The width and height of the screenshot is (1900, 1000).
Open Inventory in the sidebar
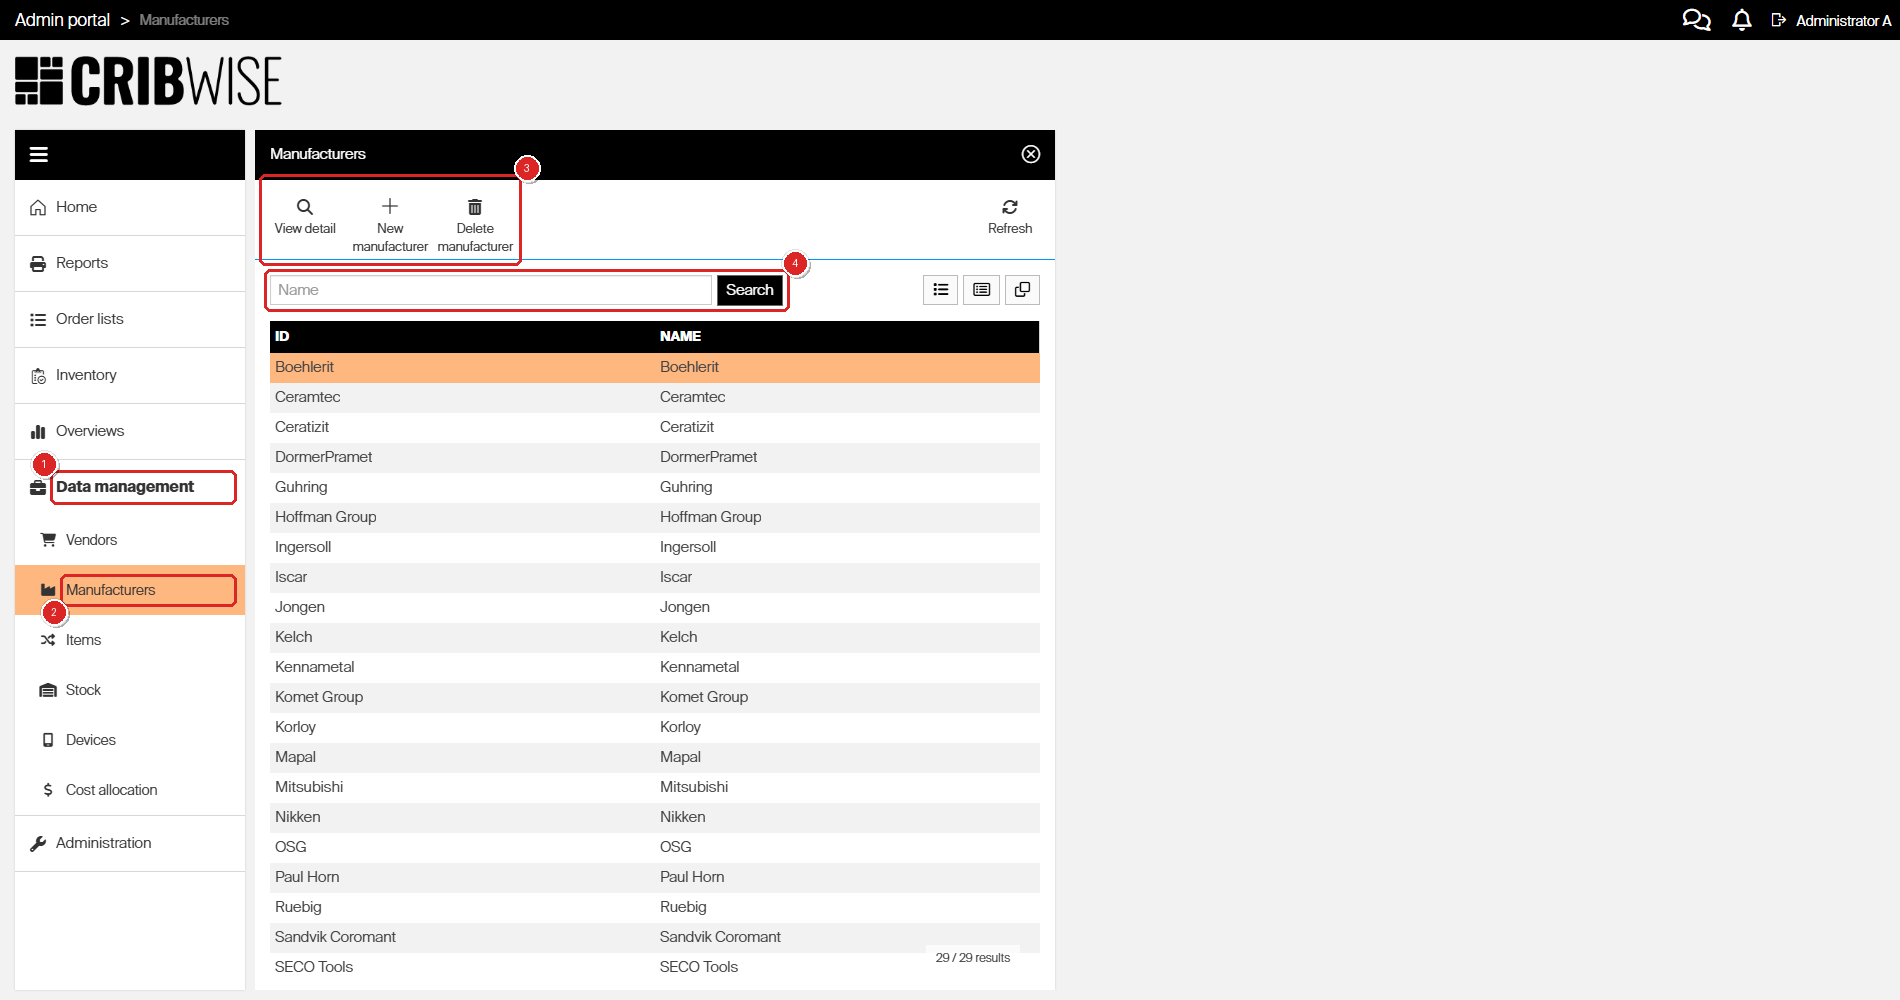click(130, 375)
